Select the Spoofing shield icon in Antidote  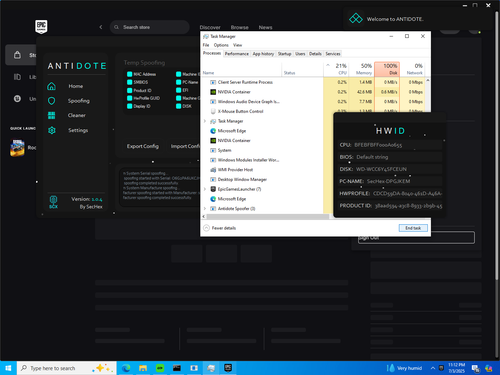tap(51, 101)
